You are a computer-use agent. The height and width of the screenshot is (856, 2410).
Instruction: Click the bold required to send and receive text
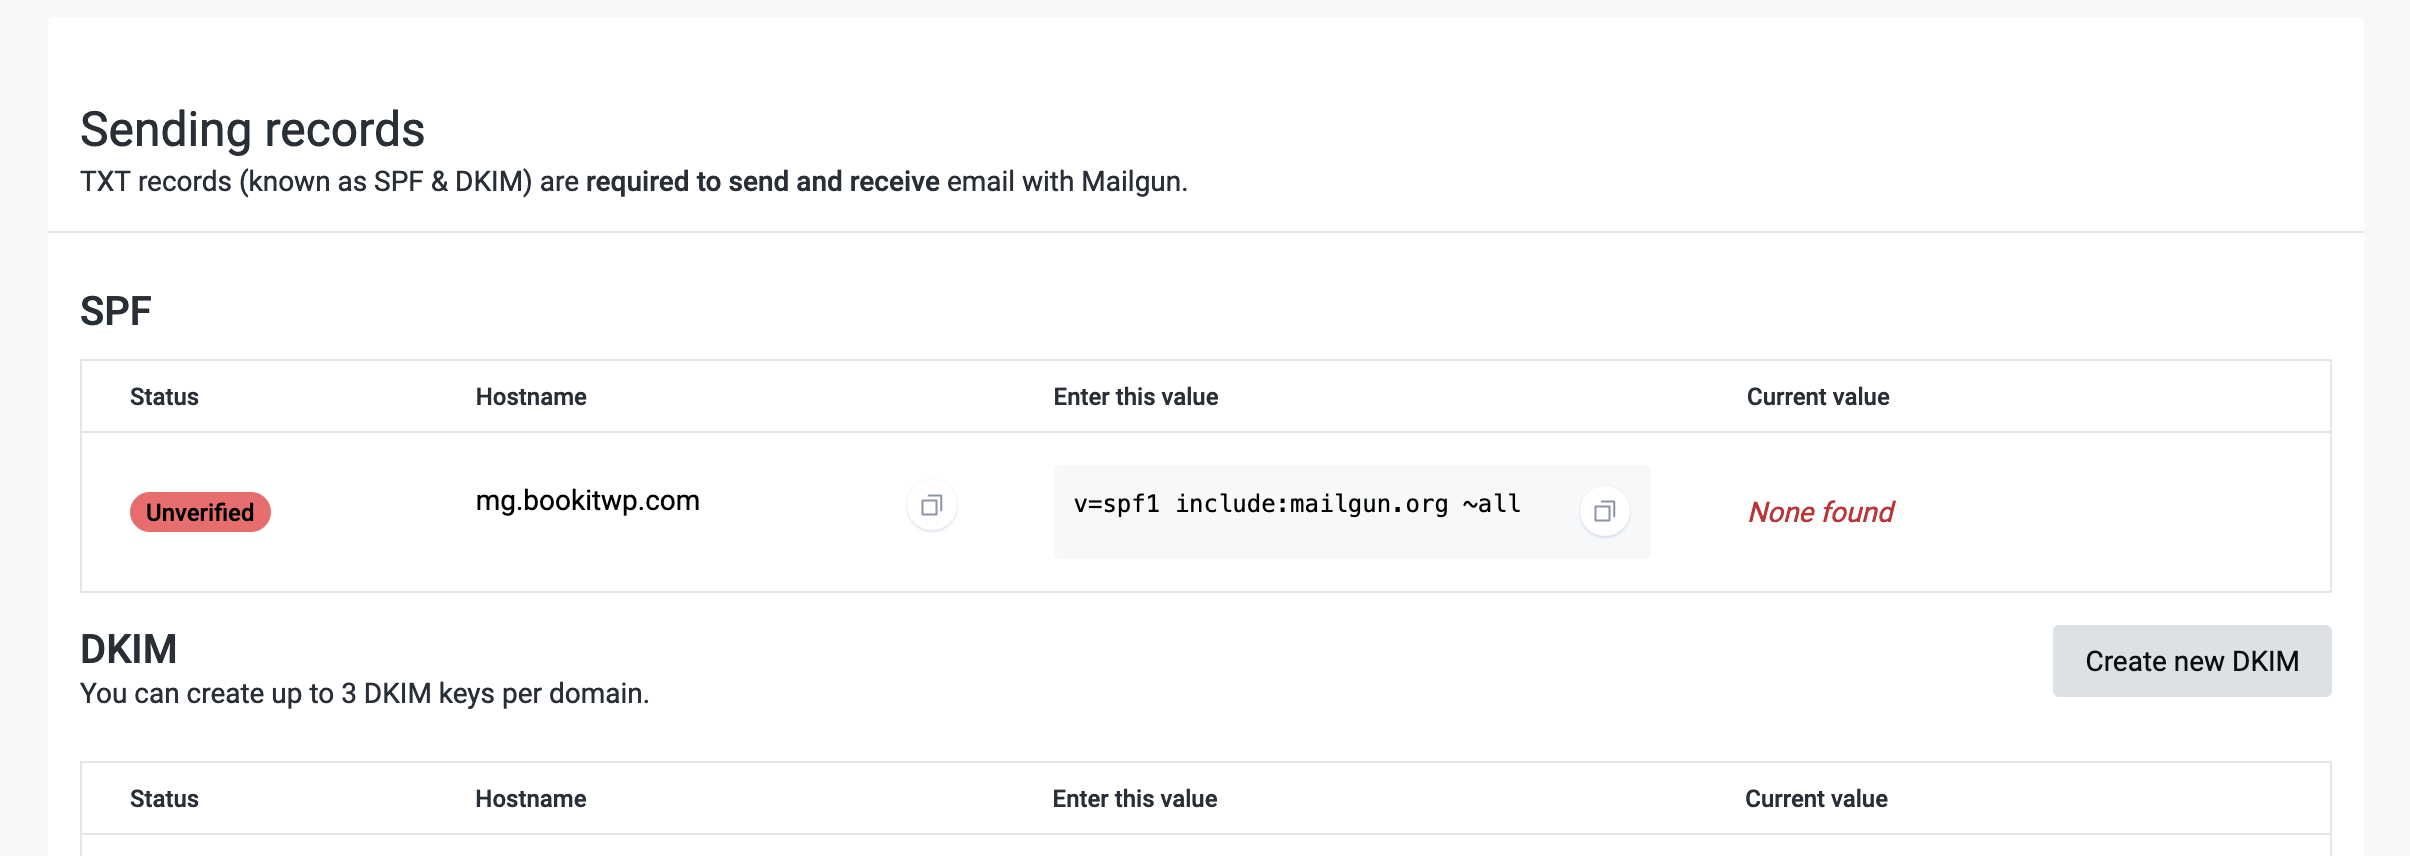pyautogui.click(x=762, y=182)
